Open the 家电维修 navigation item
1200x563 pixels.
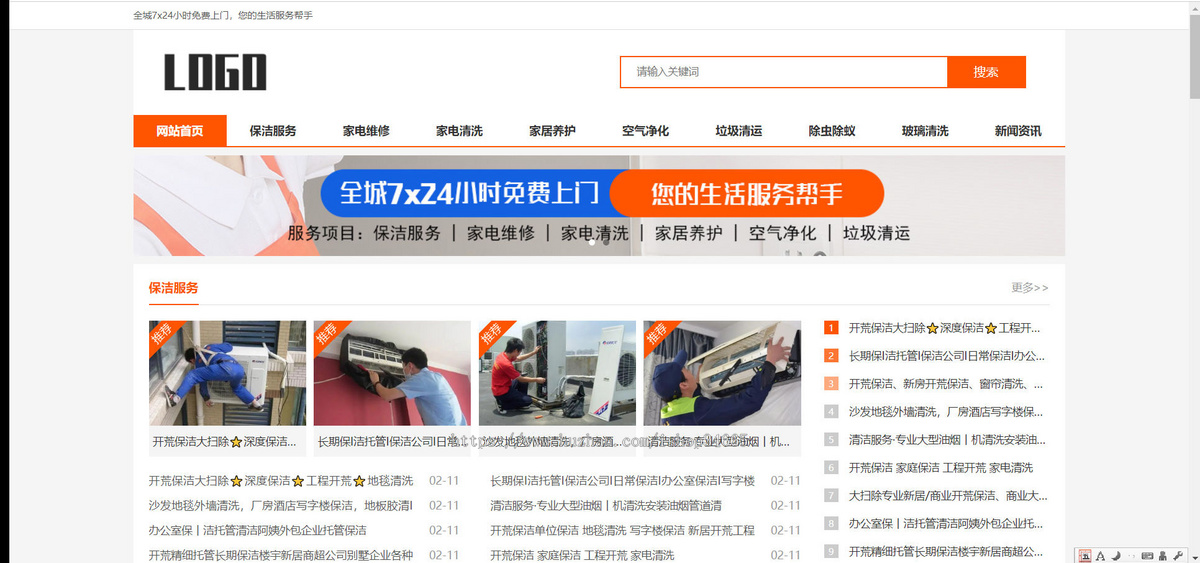tap(366, 131)
